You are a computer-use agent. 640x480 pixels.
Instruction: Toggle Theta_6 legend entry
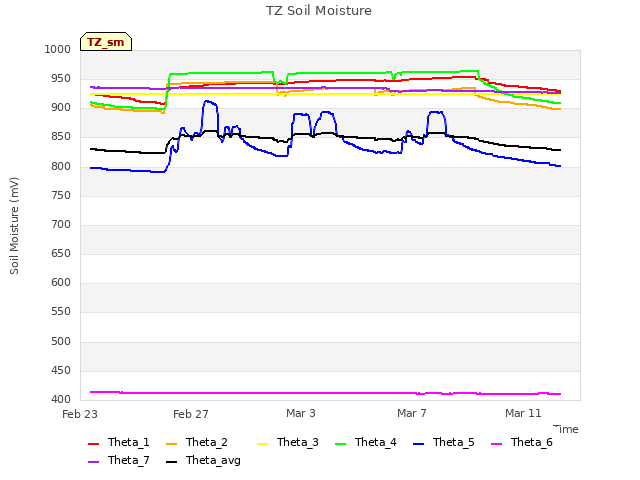(x=522, y=442)
